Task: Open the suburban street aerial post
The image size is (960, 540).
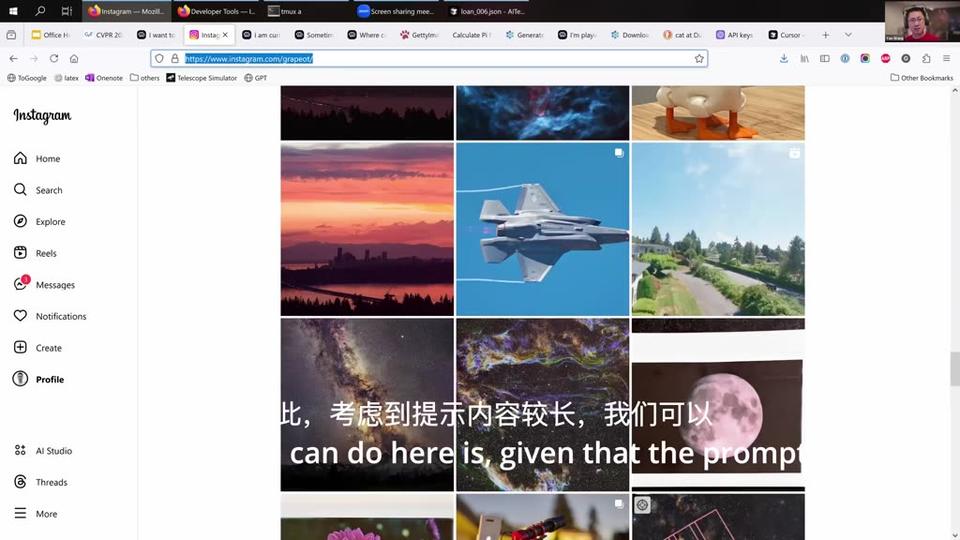Action: point(718,230)
